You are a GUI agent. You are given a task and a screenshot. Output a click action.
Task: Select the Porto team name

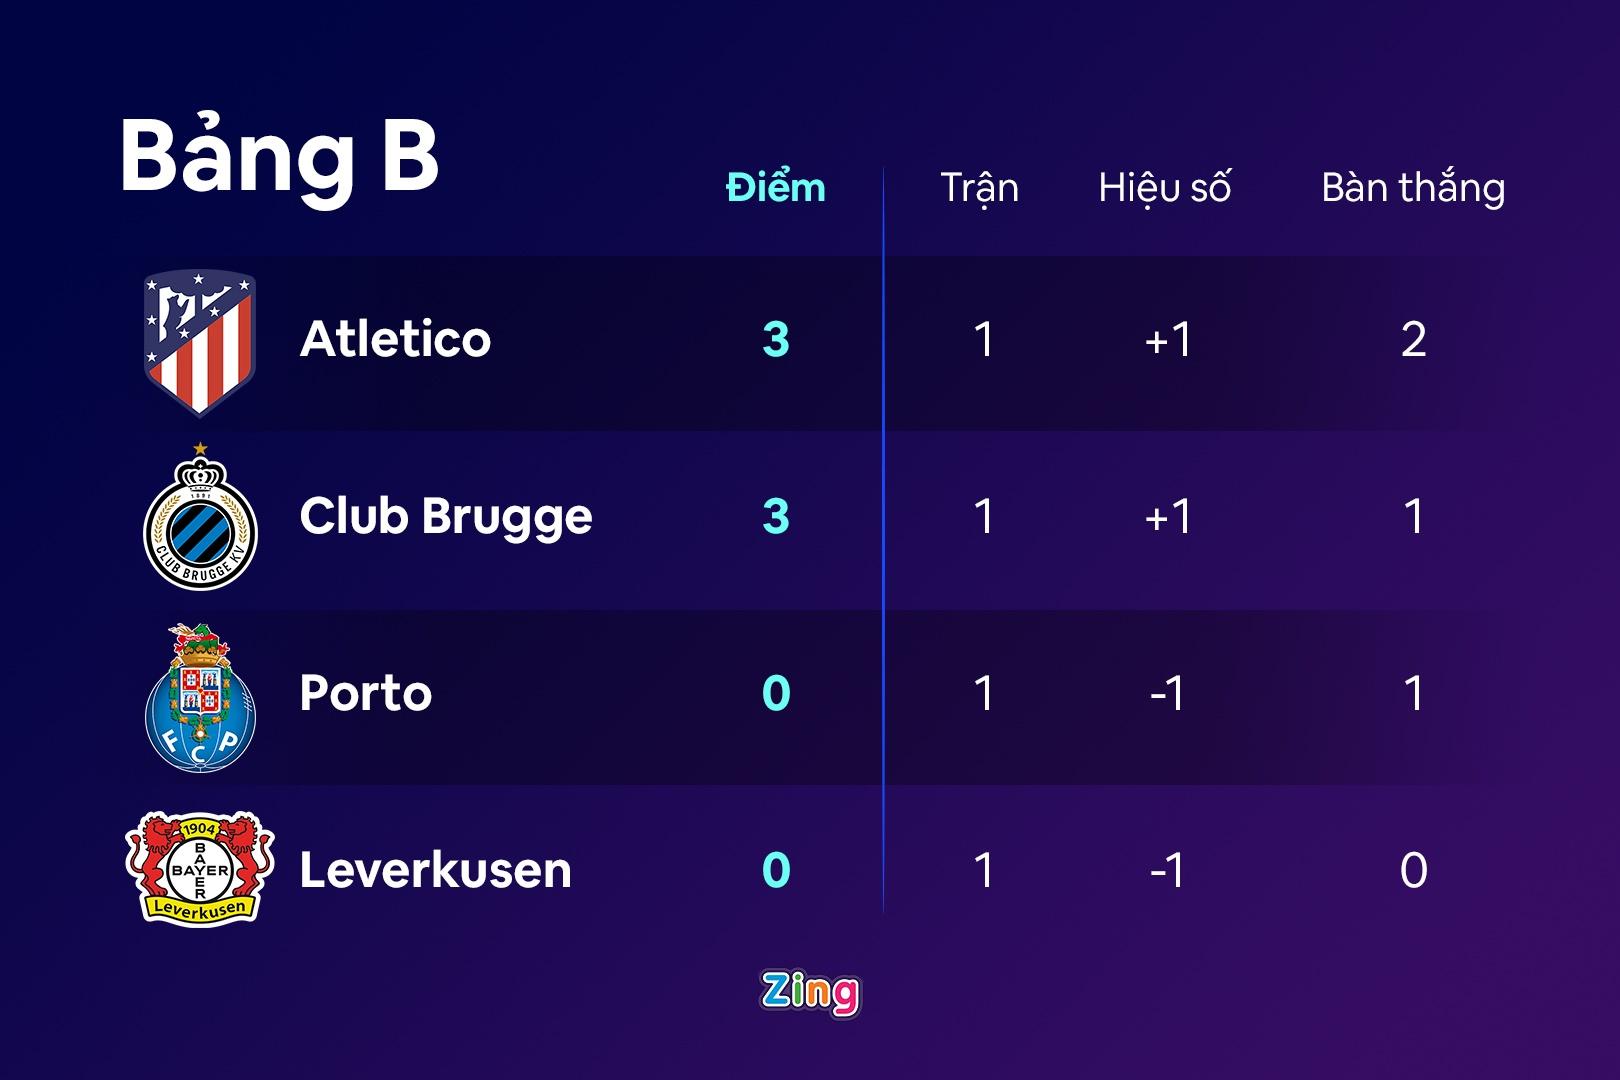(x=366, y=693)
